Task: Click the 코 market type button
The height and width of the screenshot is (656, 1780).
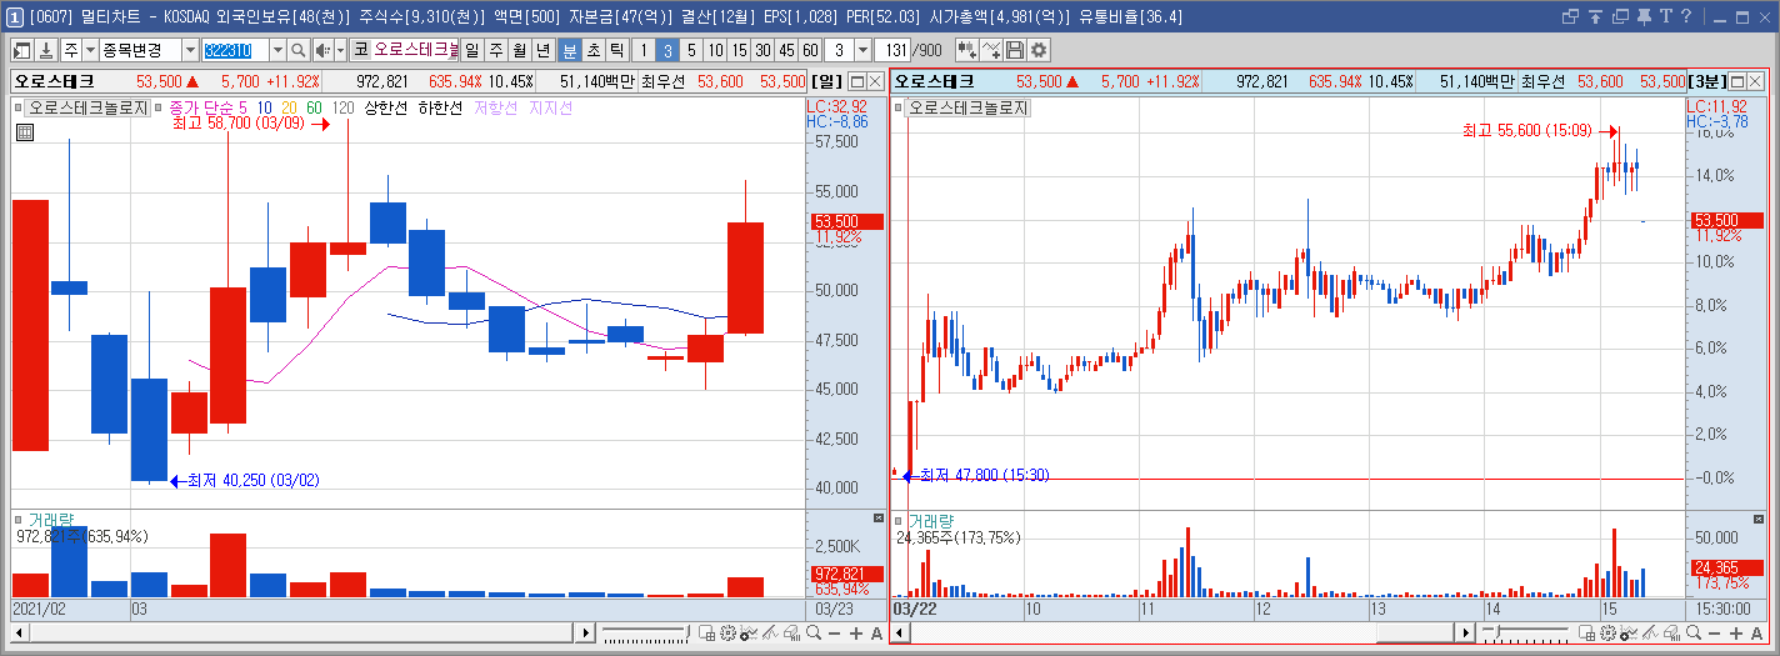Action: [x=361, y=50]
